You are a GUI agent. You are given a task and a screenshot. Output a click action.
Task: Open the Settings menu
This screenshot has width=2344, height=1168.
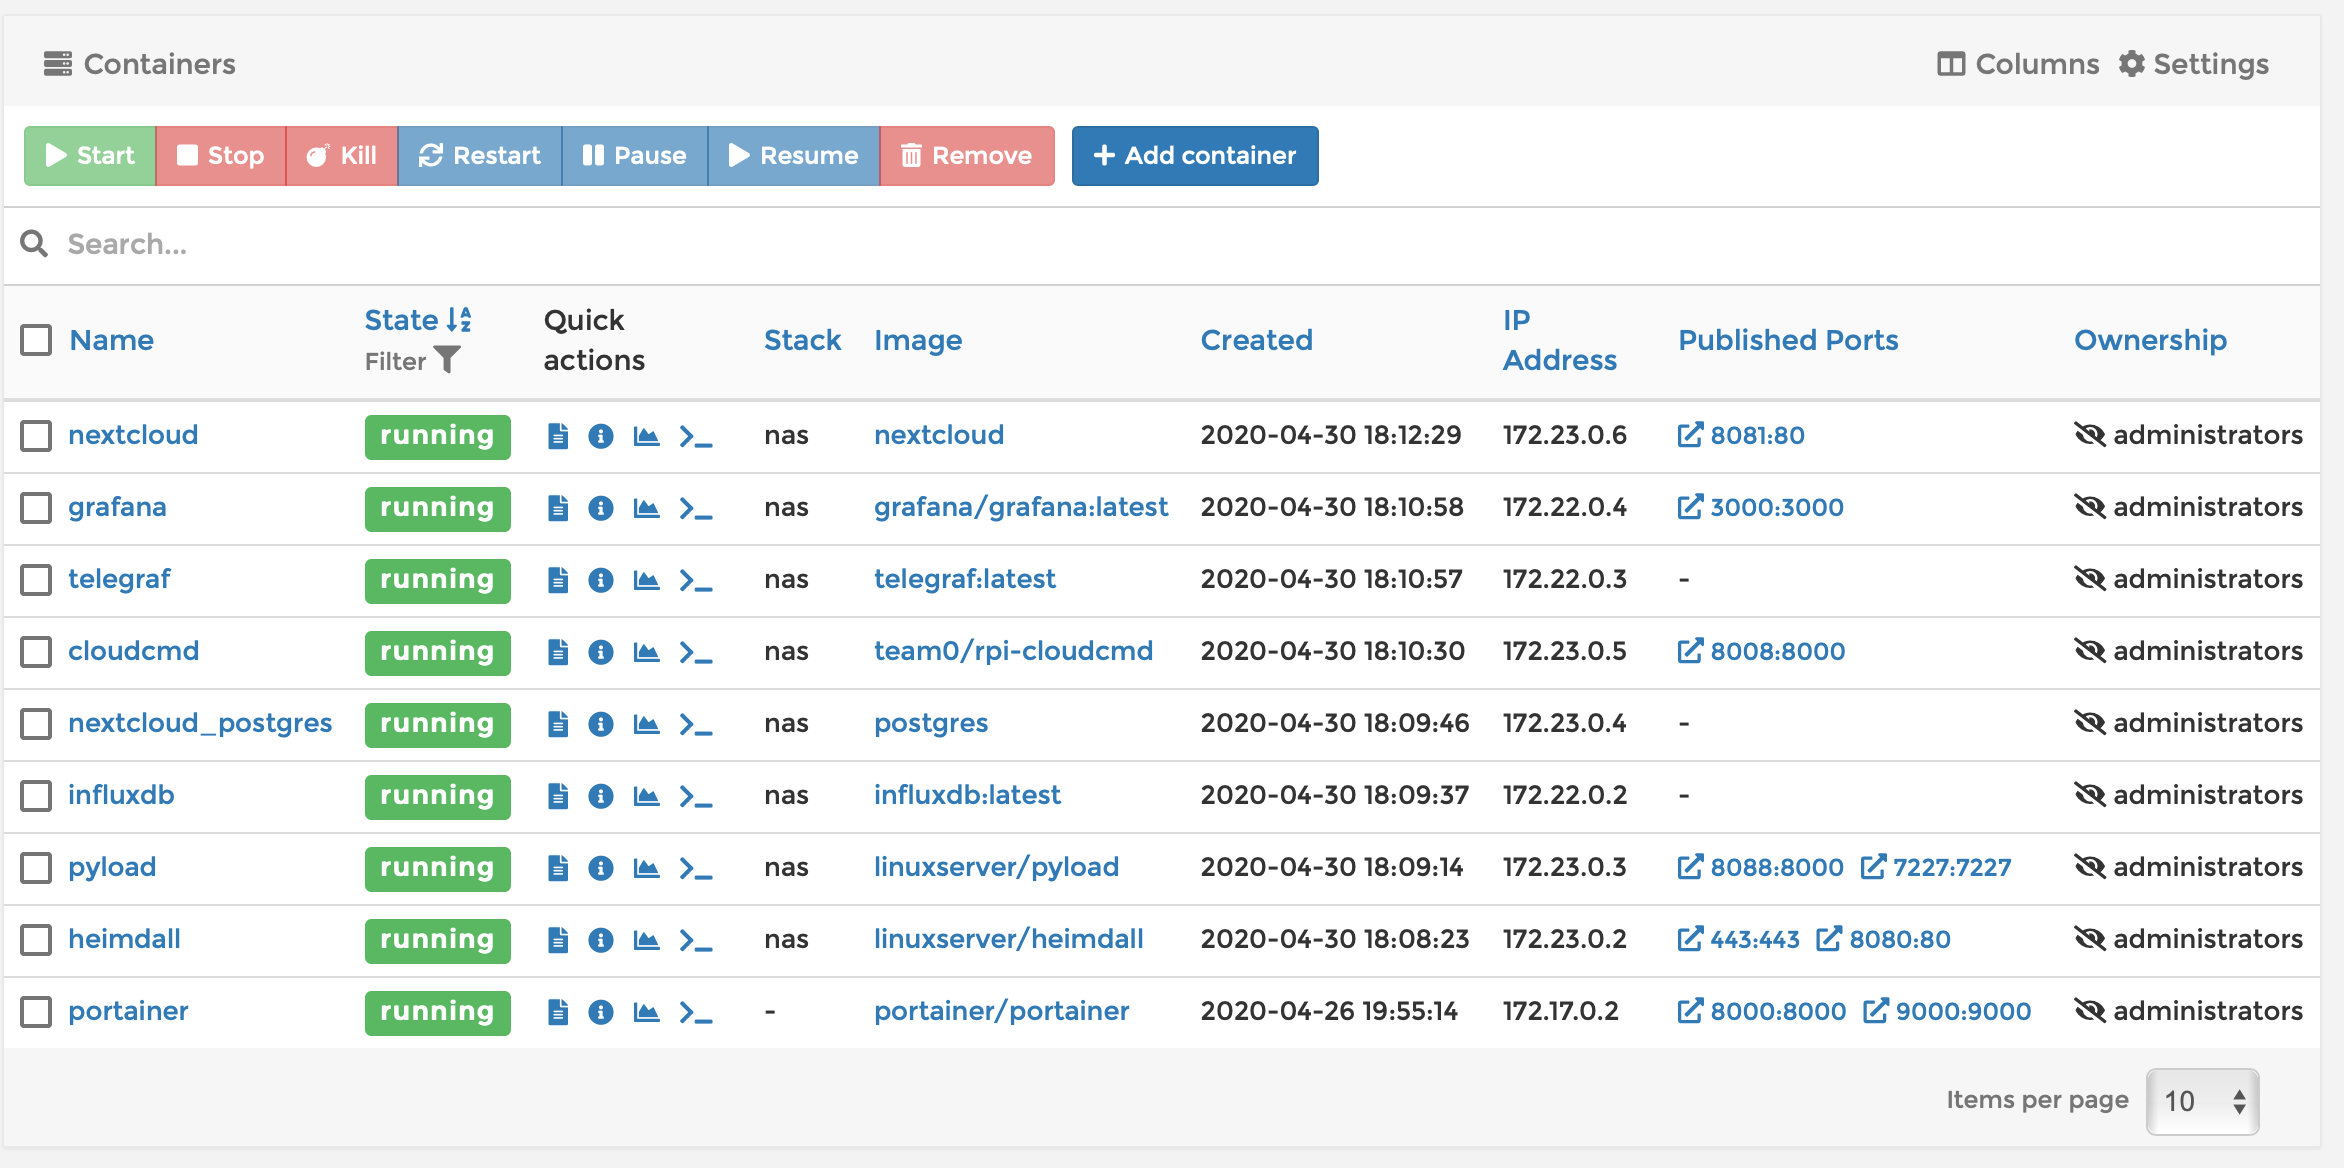(x=2194, y=63)
